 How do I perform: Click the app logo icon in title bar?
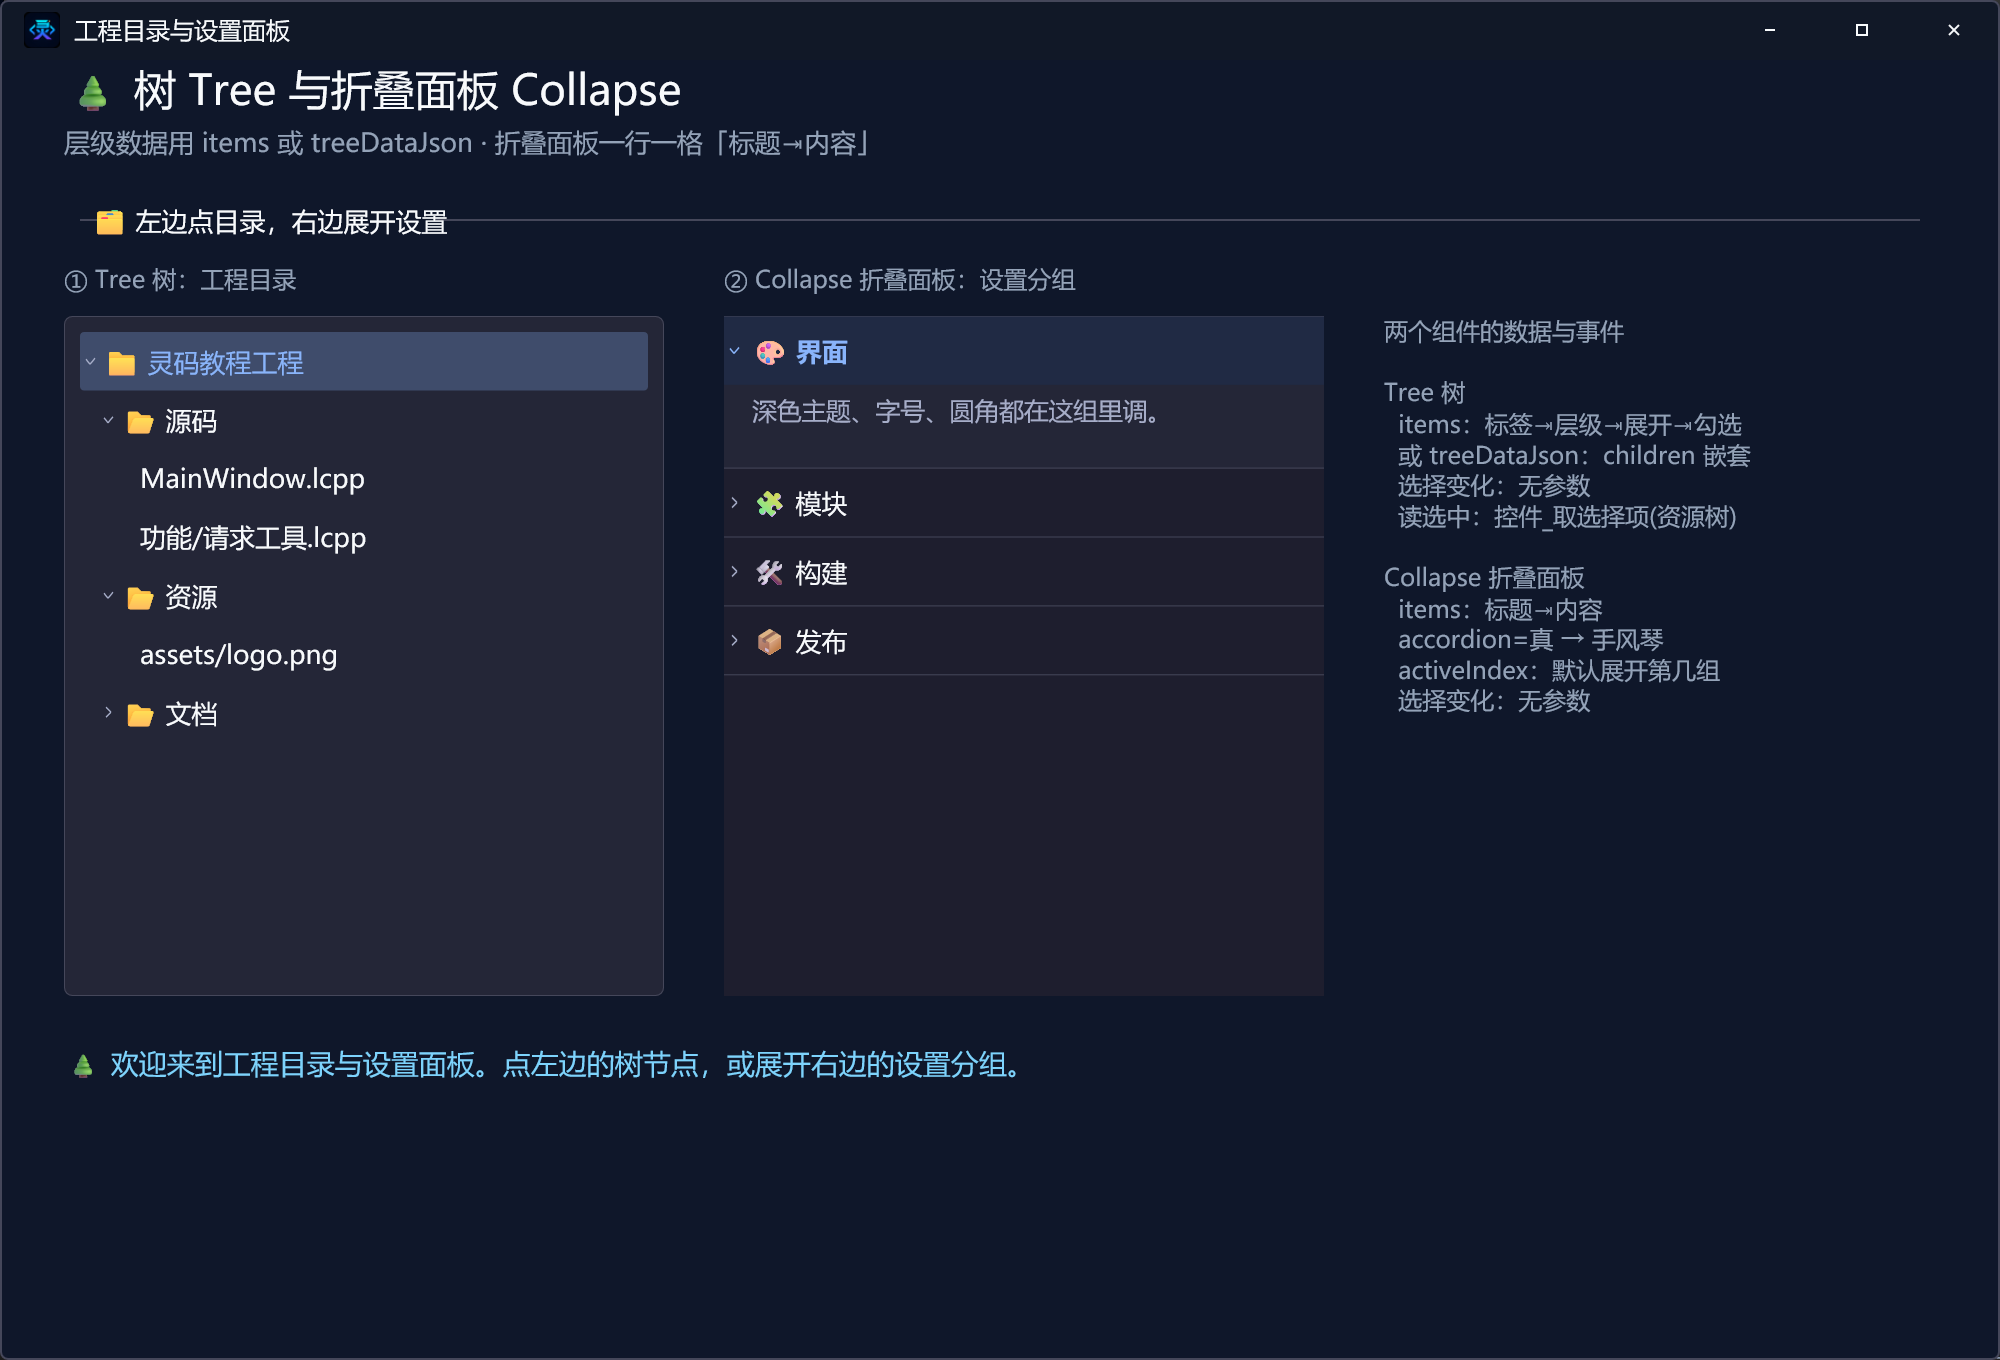[x=42, y=30]
